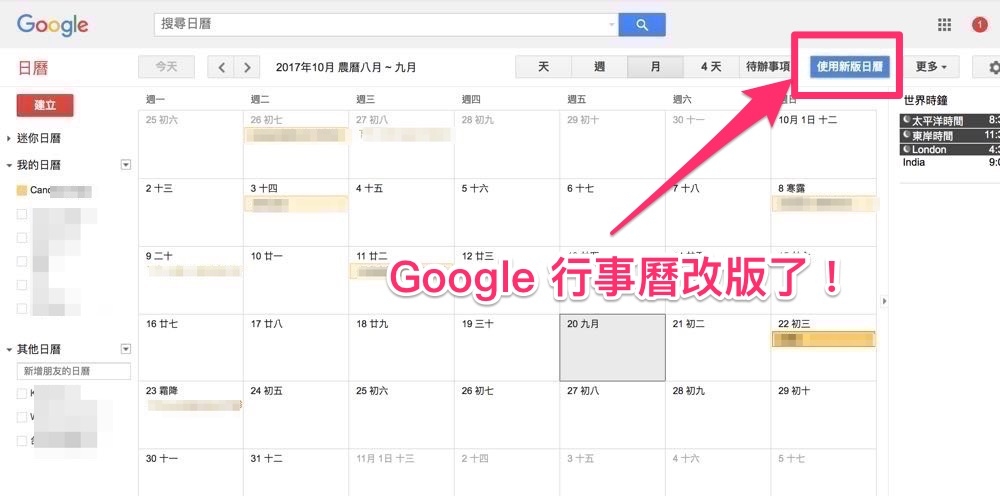
Task: Switch to 月 view
Action: point(656,67)
